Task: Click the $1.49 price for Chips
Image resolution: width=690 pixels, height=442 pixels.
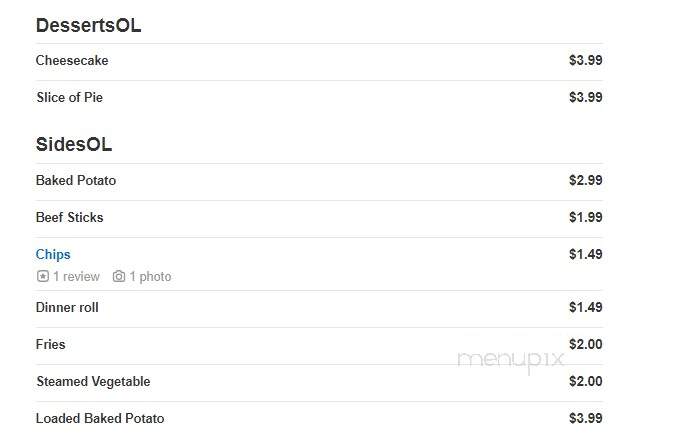Action: 586,254
